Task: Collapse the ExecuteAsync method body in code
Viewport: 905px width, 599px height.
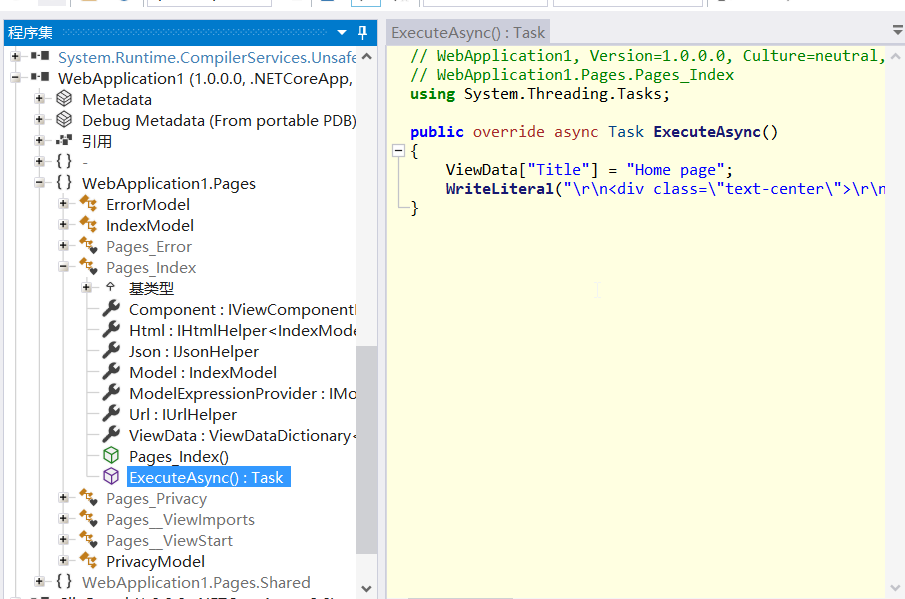Action: (398, 151)
